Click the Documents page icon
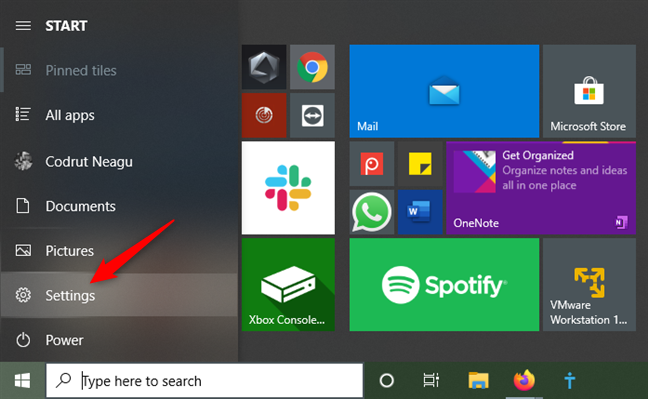The width and height of the screenshot is (648, 399). tap(23, 205)
